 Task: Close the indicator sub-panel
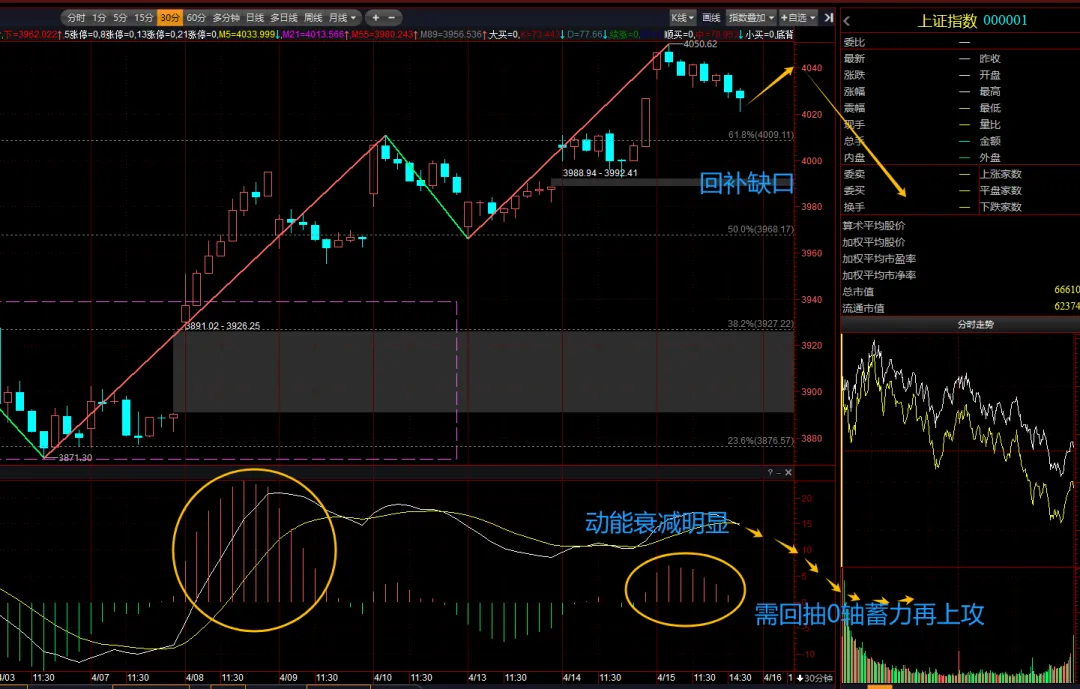(x=789, y=473)
